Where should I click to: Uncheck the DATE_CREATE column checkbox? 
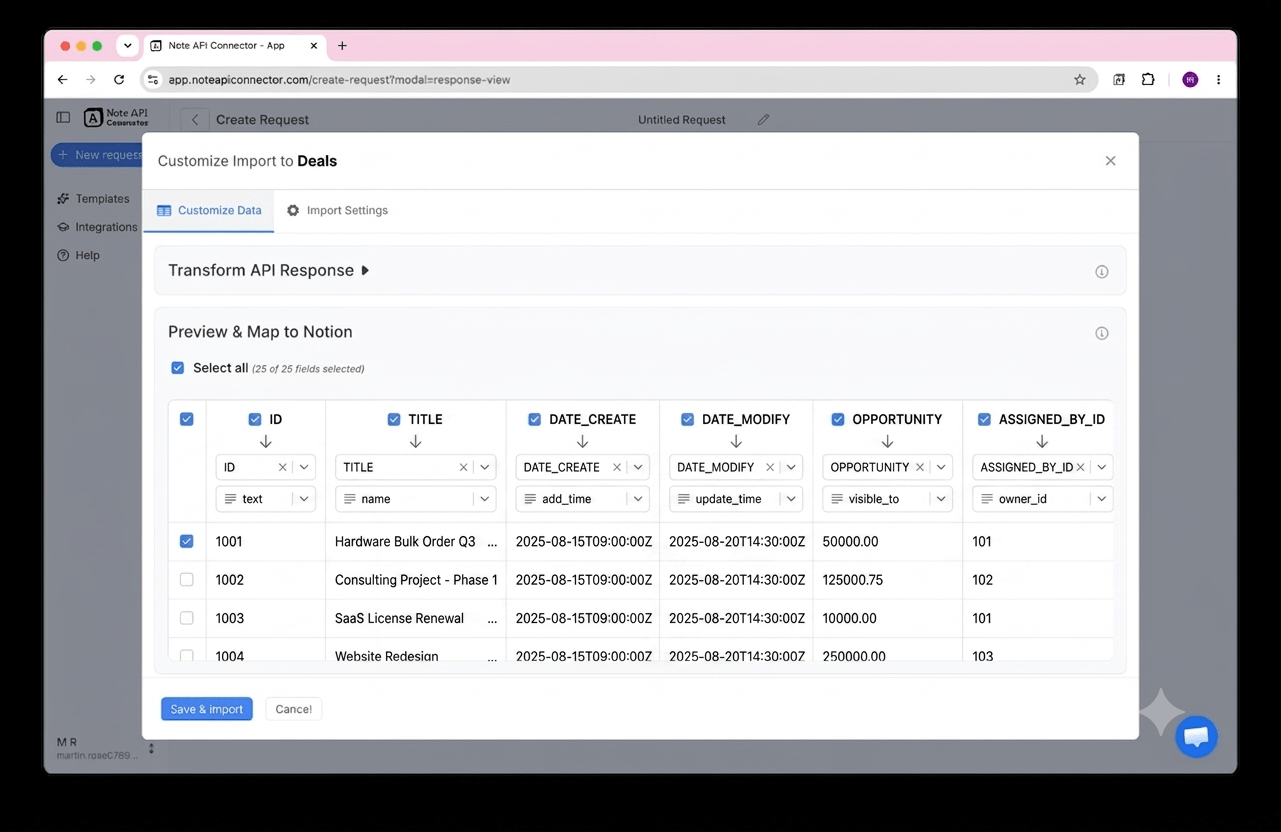tap(535, 420)
